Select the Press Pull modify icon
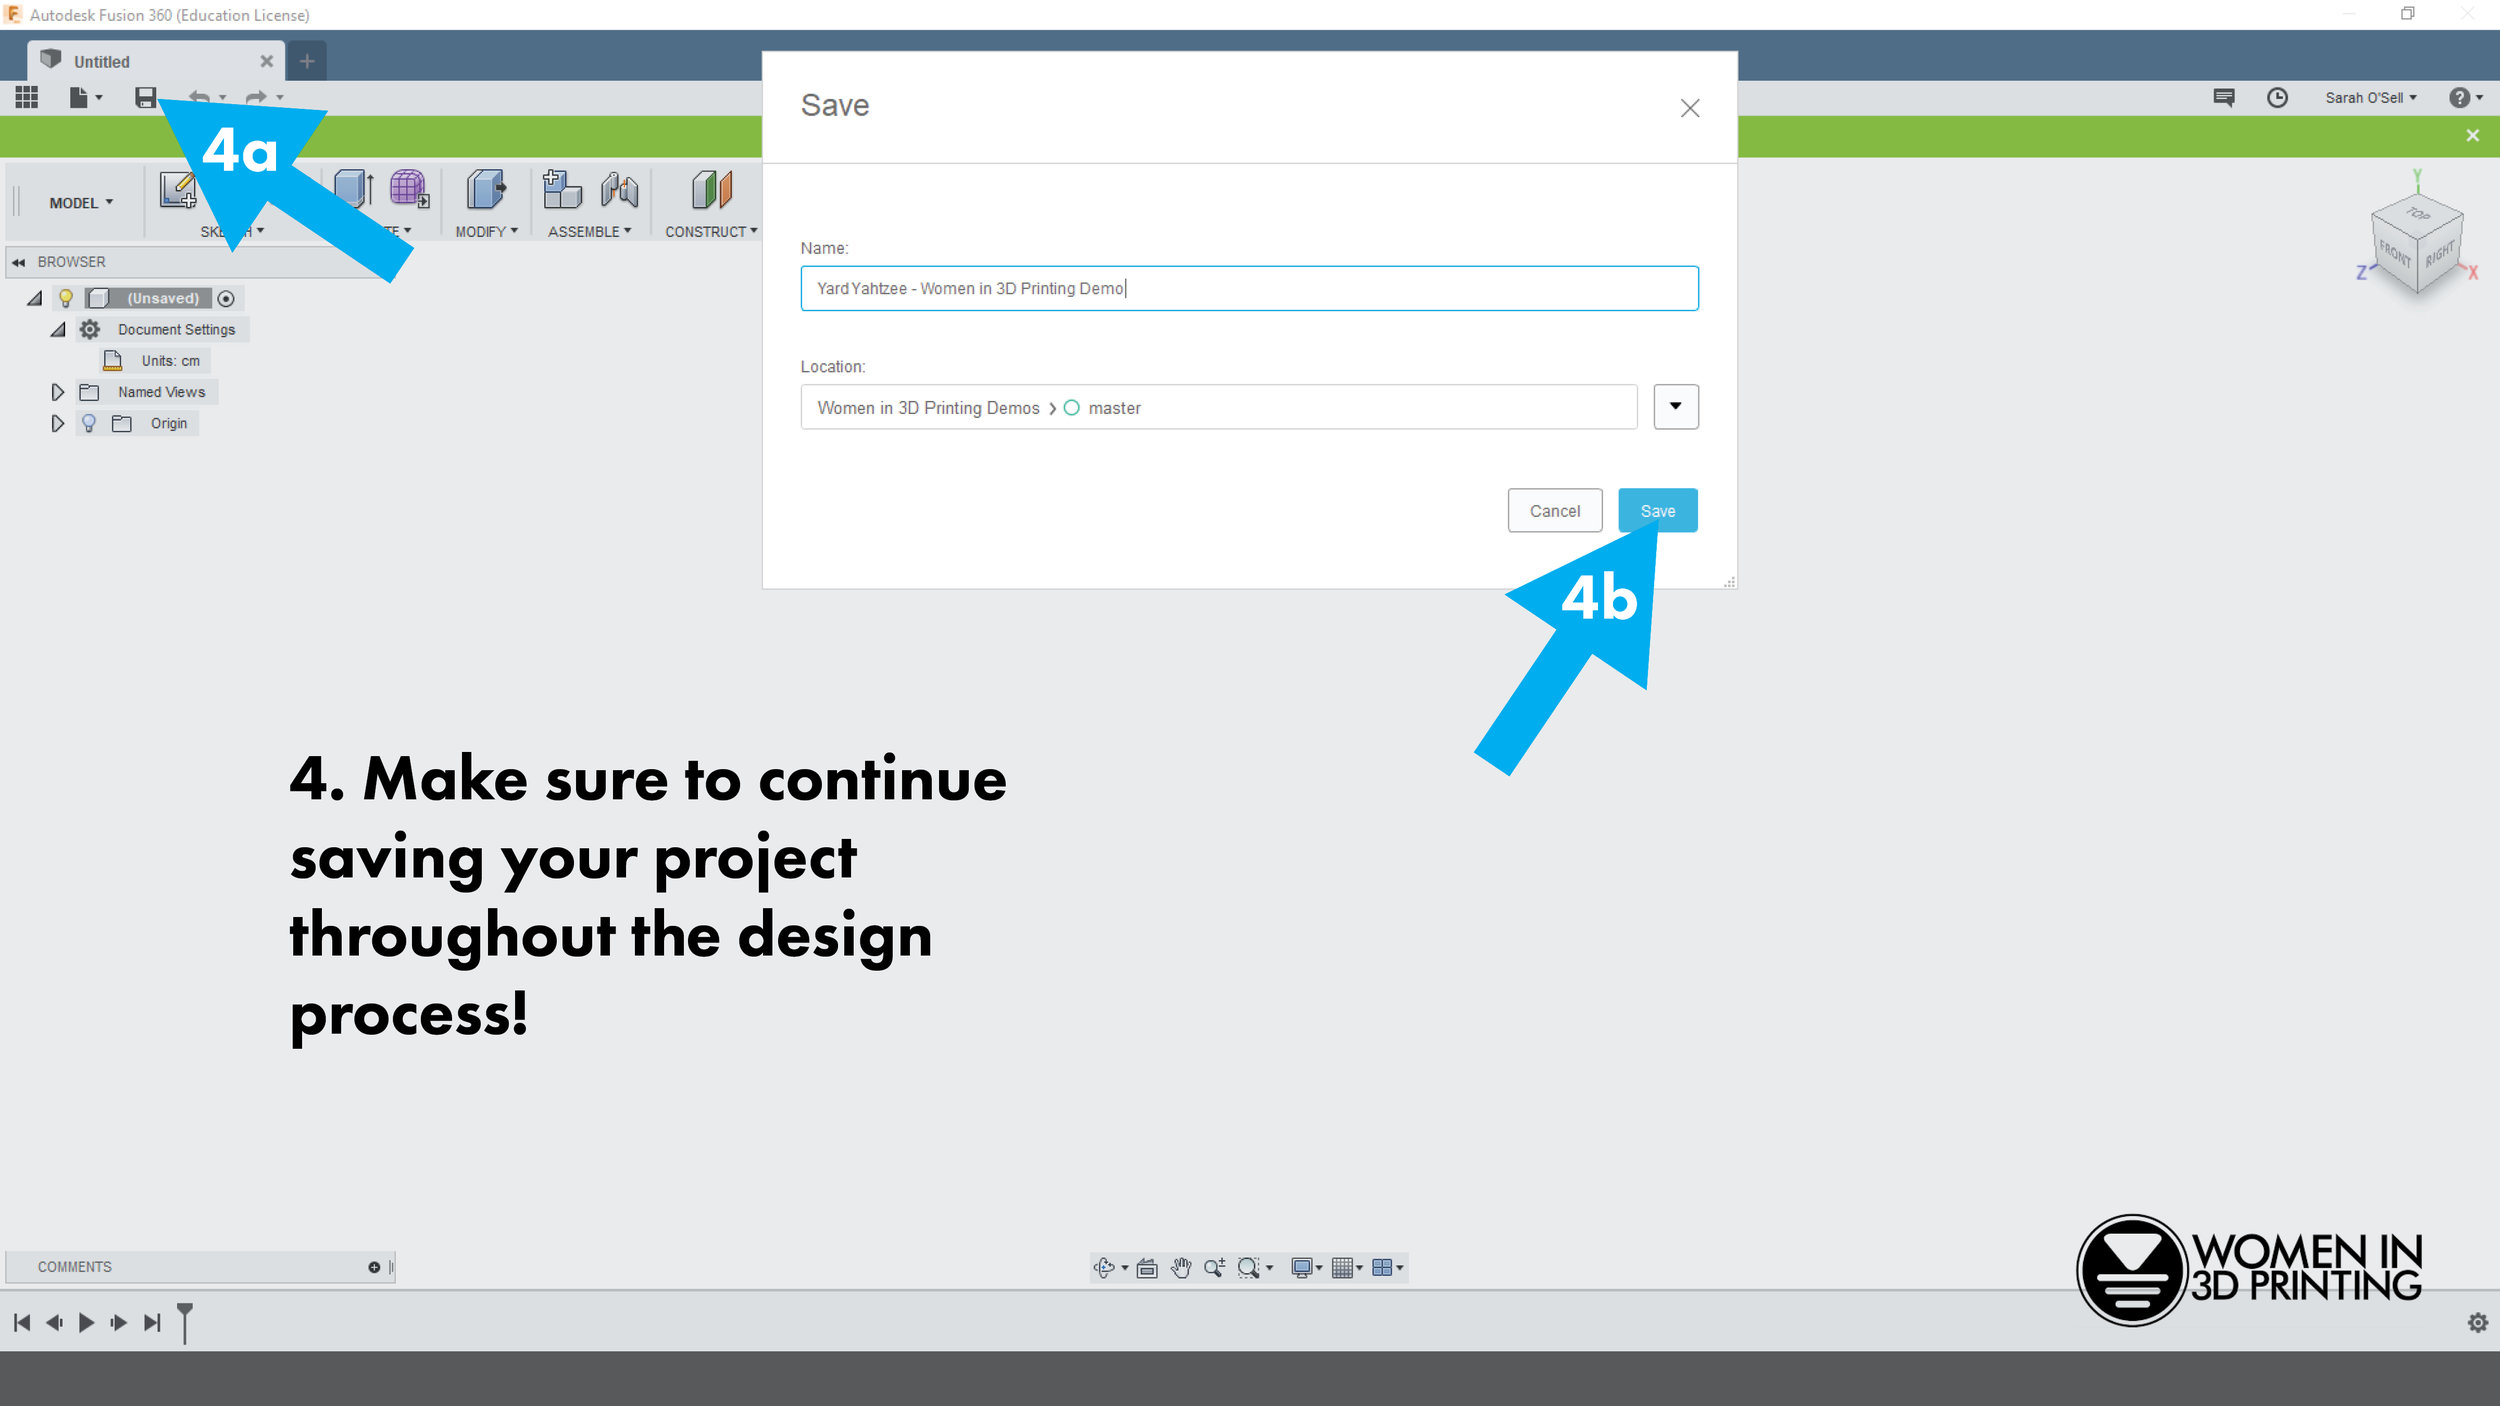Screen dimensions: 2500x1406 pos(486,189)
